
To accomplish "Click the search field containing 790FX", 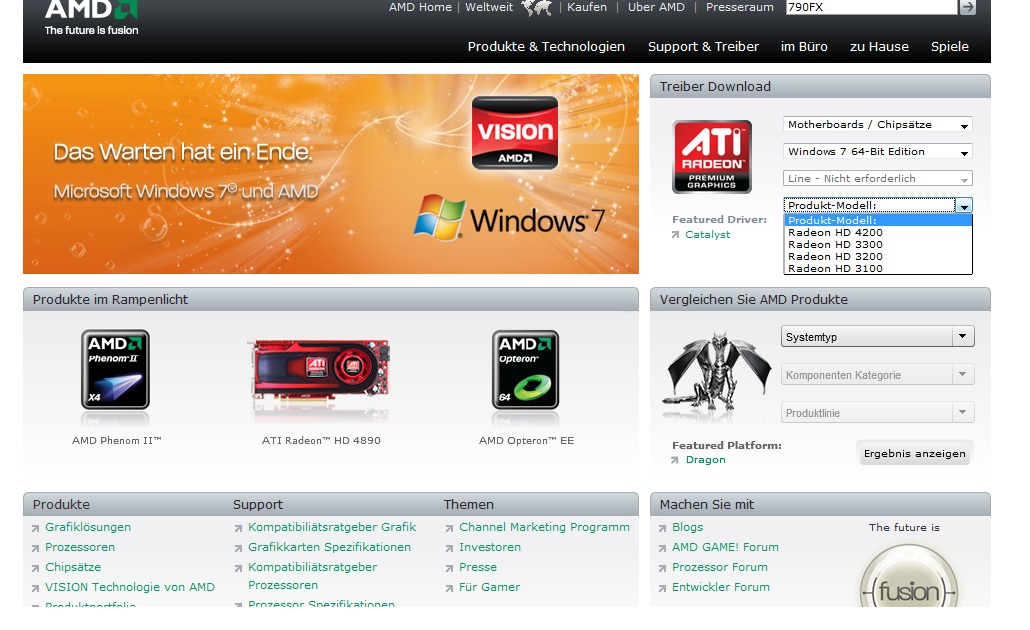I will [871, 7].
